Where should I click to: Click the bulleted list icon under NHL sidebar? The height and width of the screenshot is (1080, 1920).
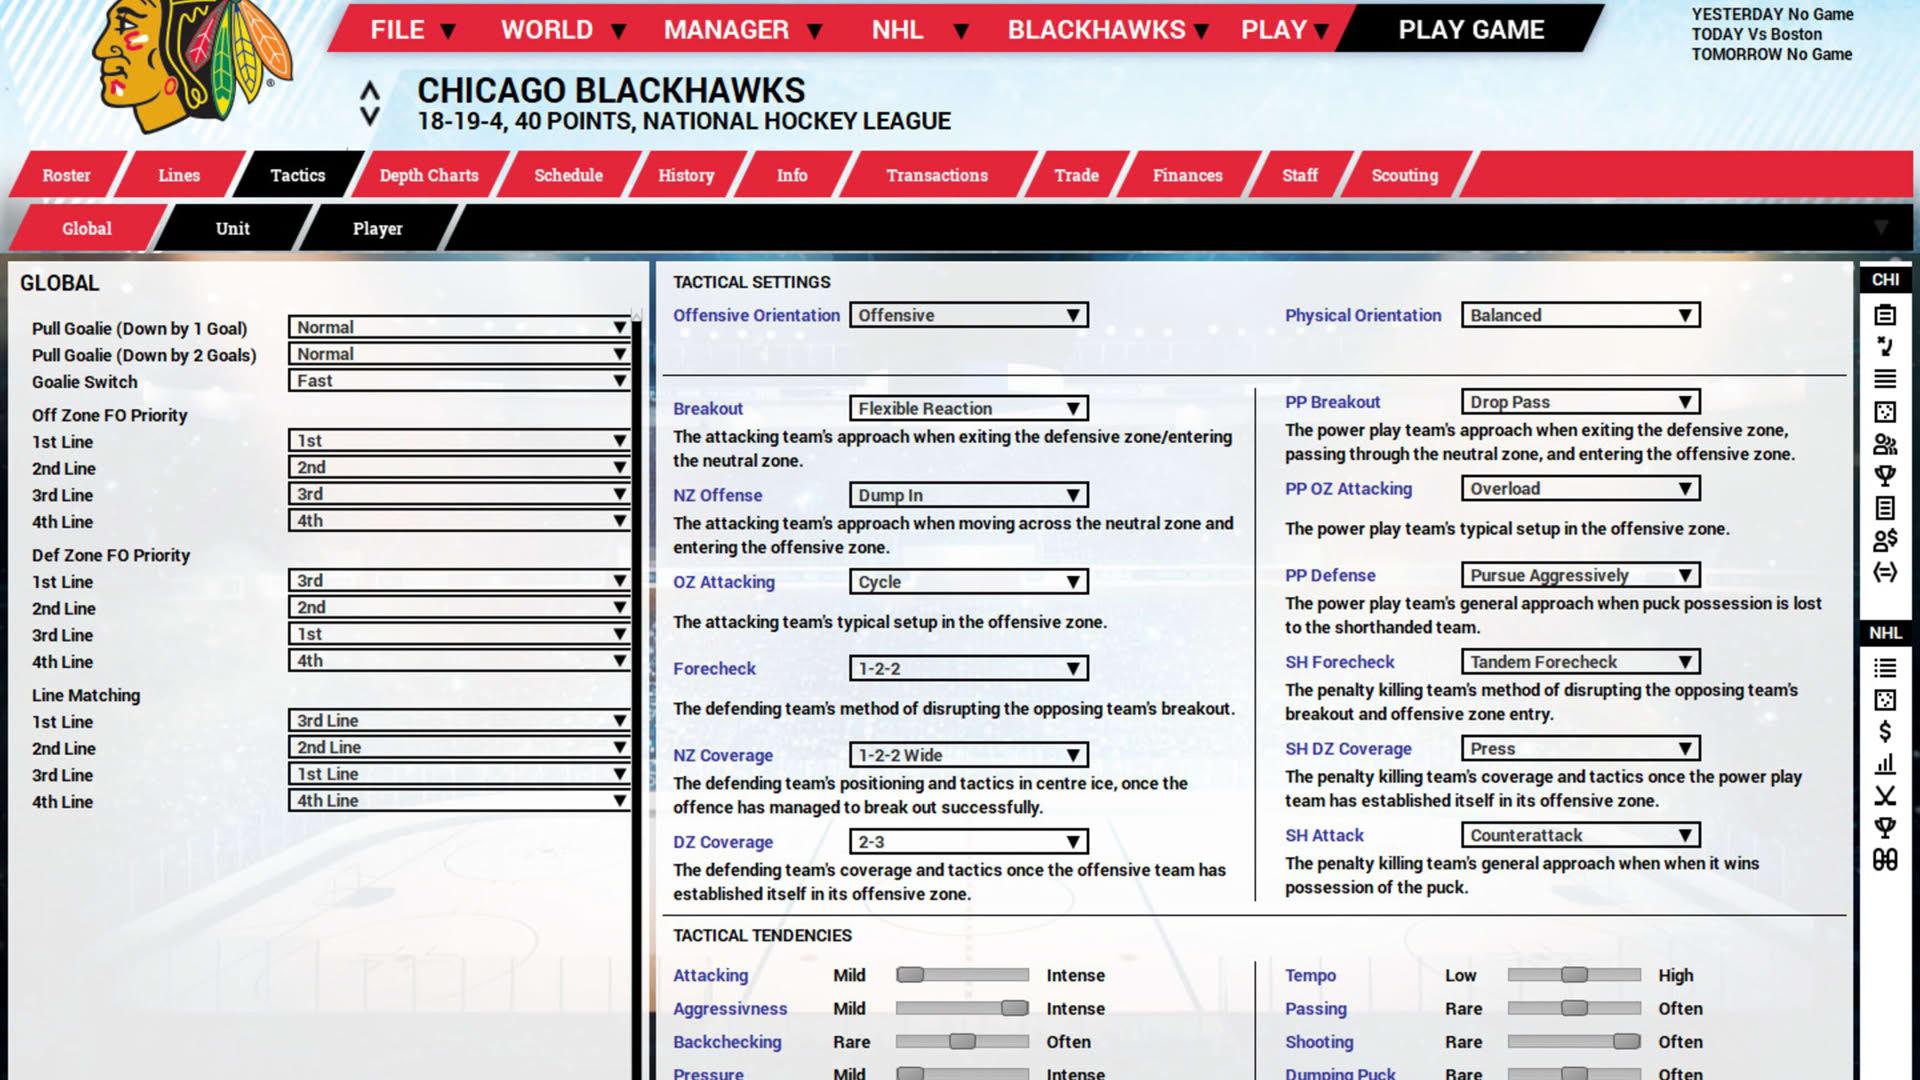tap(1885, 667)
